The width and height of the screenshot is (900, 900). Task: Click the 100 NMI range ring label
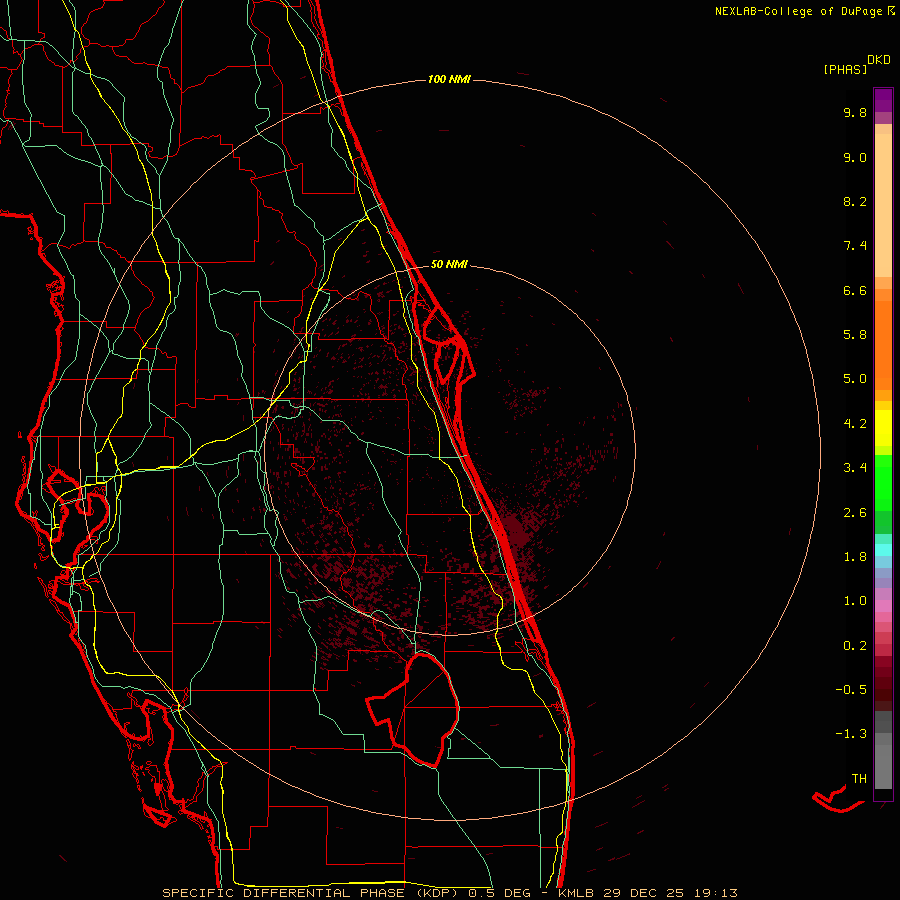(x=449, y=79)
